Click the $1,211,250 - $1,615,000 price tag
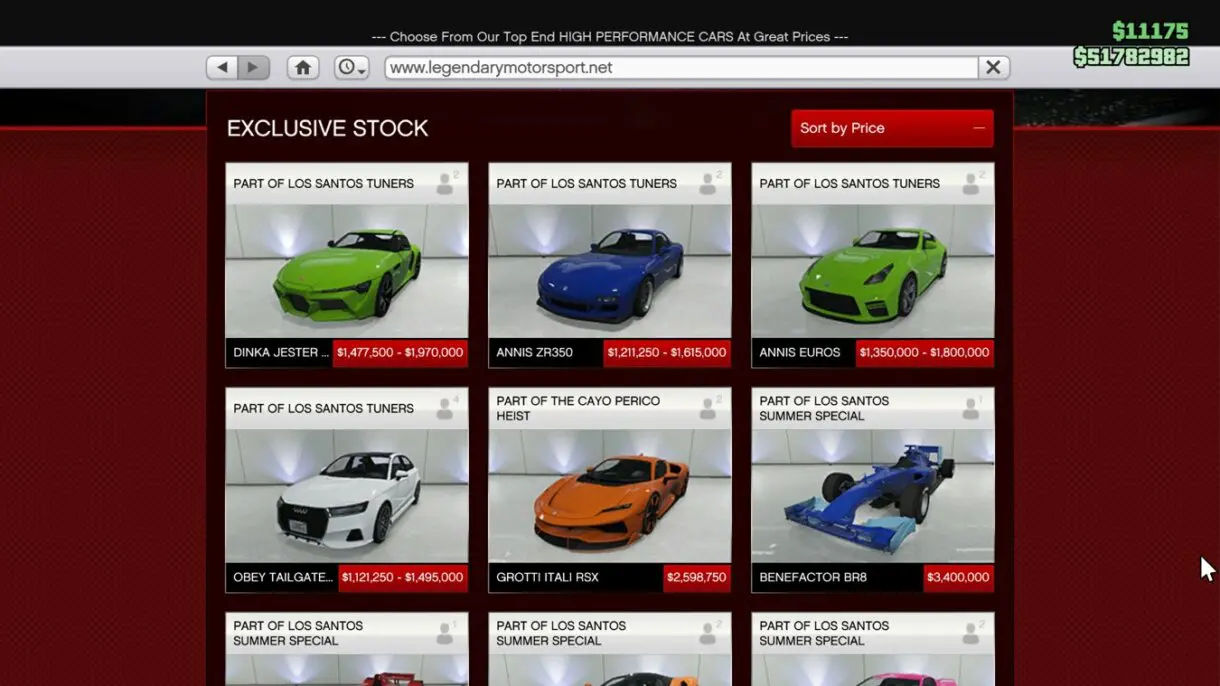Viewport: 1220px width, 686px height. (x=667, y=352)
